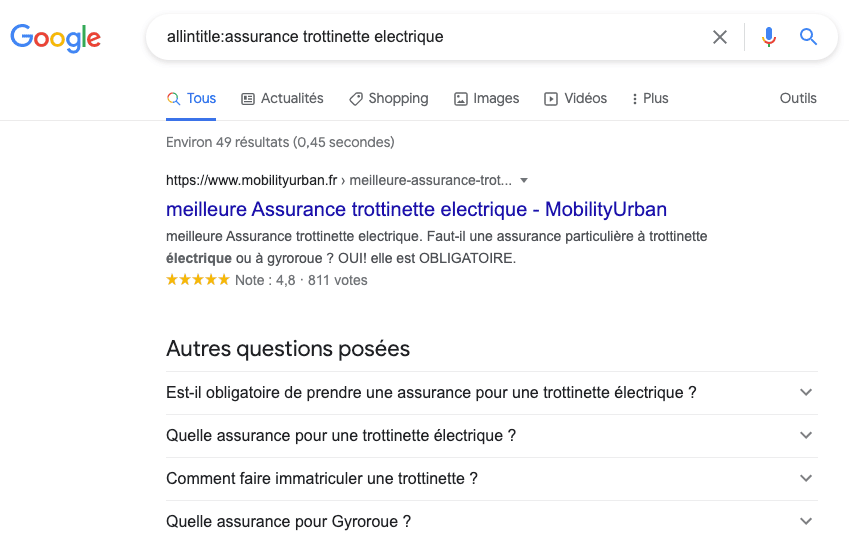This screenshot has width=849, height=542.
Task: Go to the Vidéos tab
Action: pyautogui.click(x=575, y=98)
